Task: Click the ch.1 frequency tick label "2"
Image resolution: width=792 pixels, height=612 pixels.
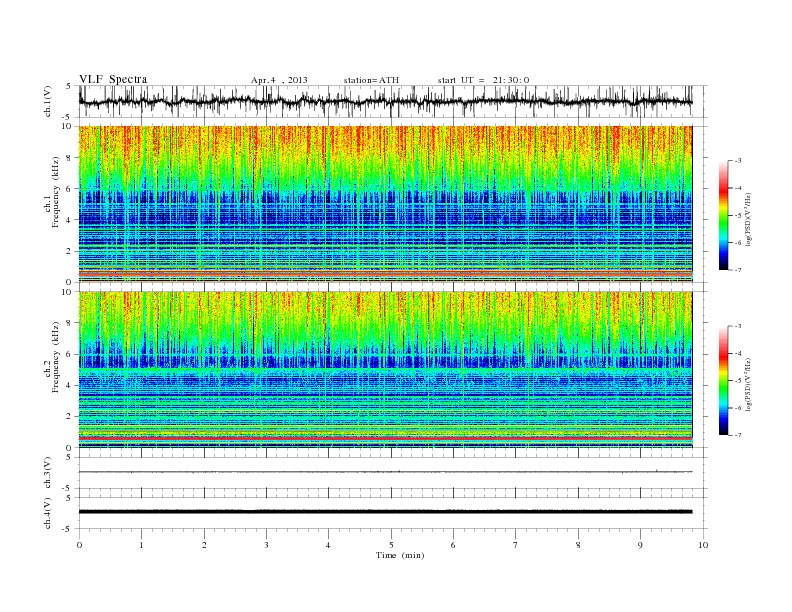Action: [69, 251]
